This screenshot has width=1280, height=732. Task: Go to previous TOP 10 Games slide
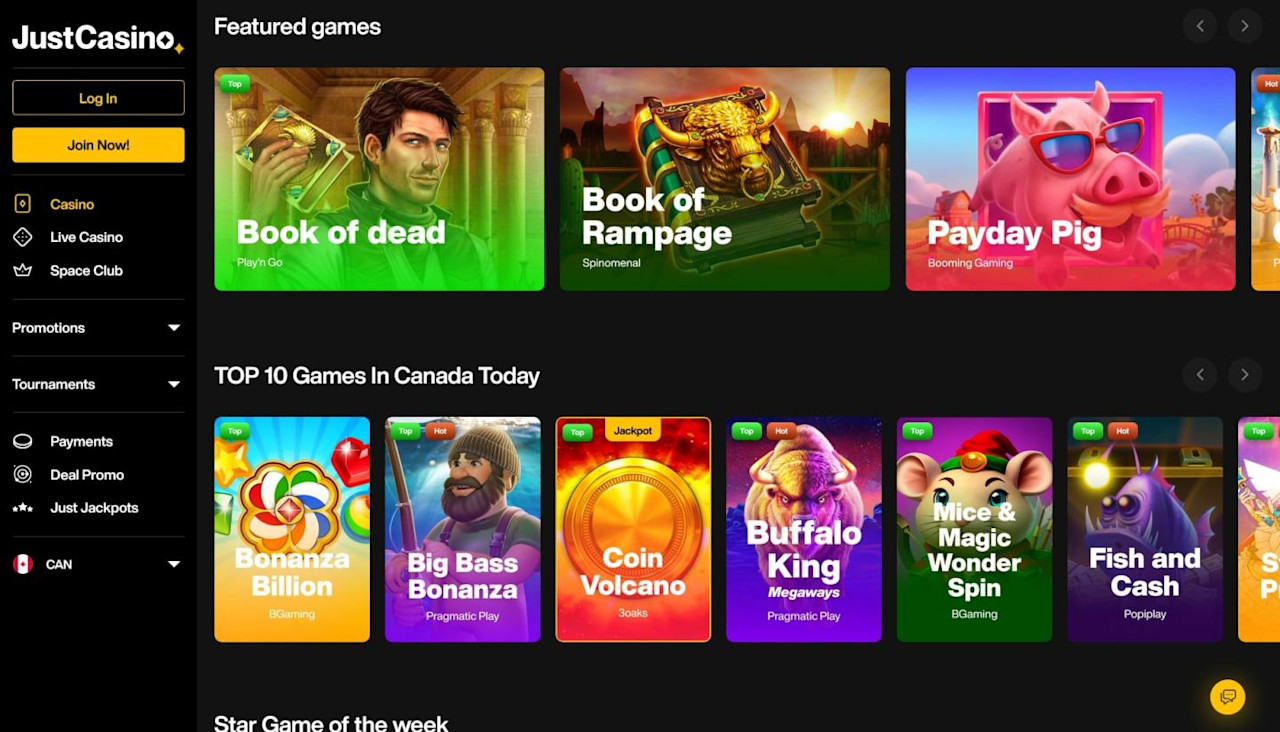tap(1200, 375)
